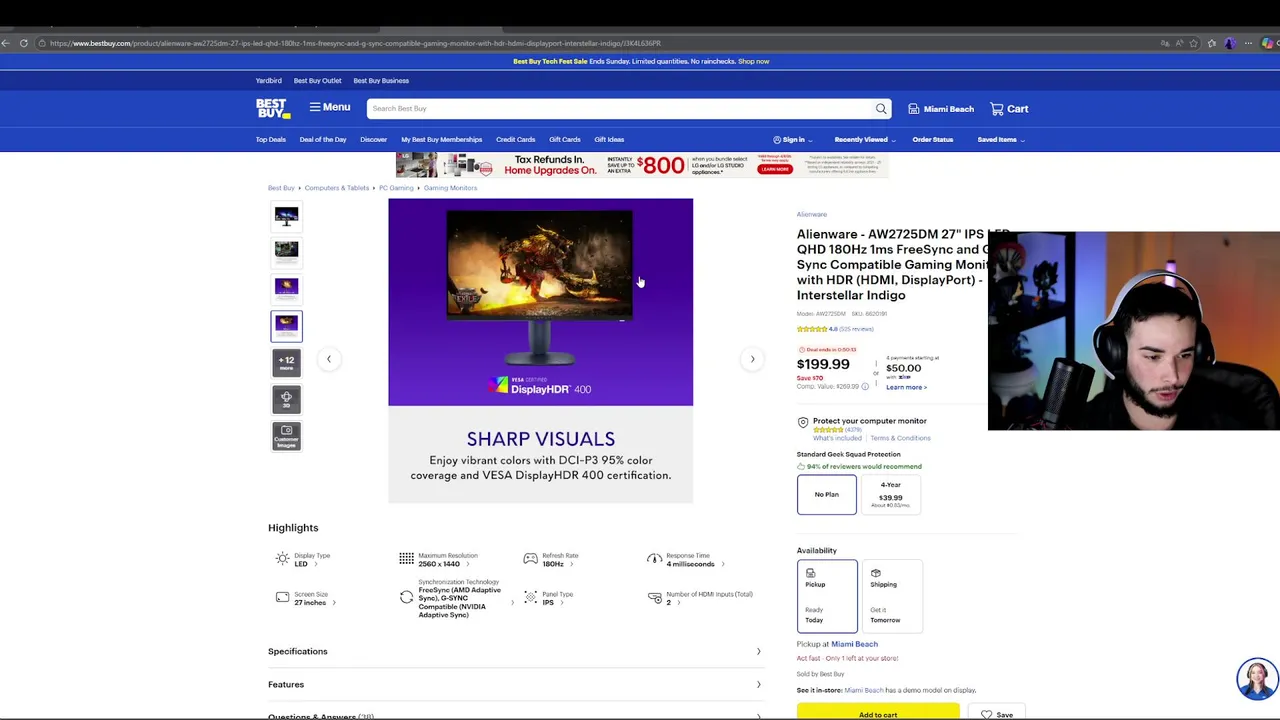This screenshot has height=720, width=1280.
Task: Expand Screen Size 27 inches highlight
Action: [305, 599]
